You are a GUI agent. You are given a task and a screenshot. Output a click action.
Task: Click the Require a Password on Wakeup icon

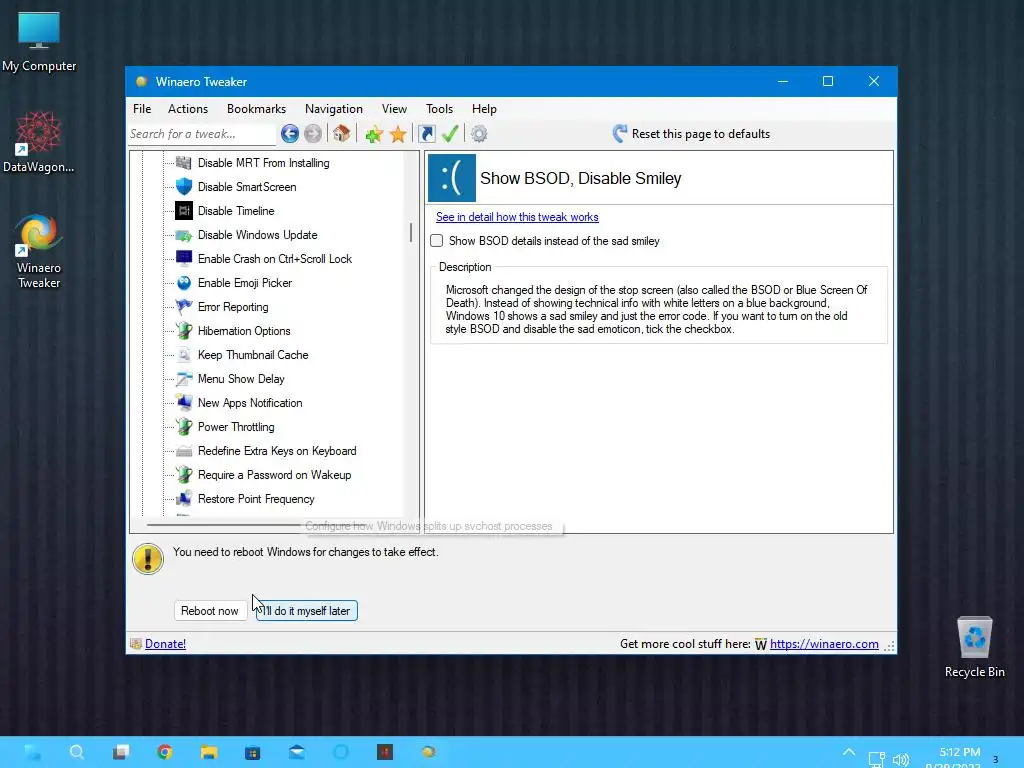[184, 475]
